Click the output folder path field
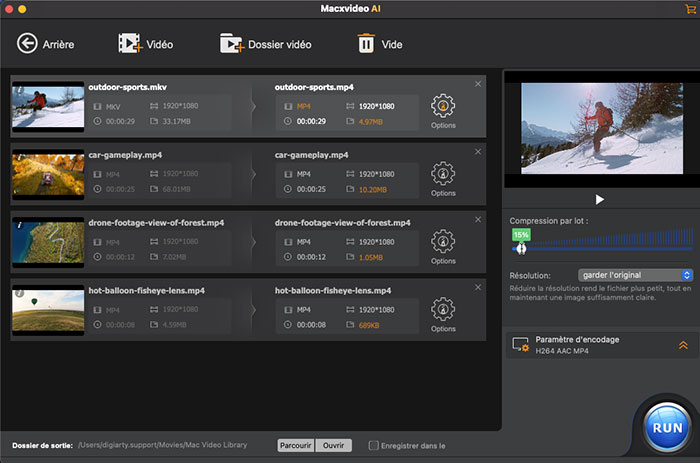The height and width of the screenshot is (463, 700). 162,445
